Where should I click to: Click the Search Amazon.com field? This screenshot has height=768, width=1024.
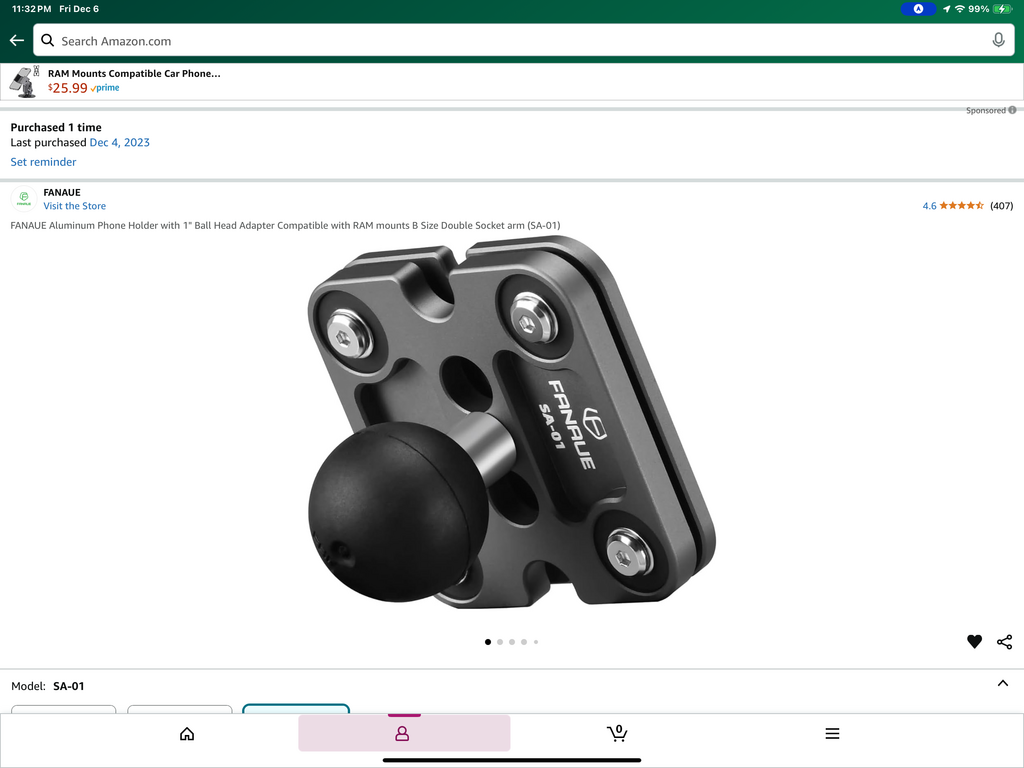[524, 40]
